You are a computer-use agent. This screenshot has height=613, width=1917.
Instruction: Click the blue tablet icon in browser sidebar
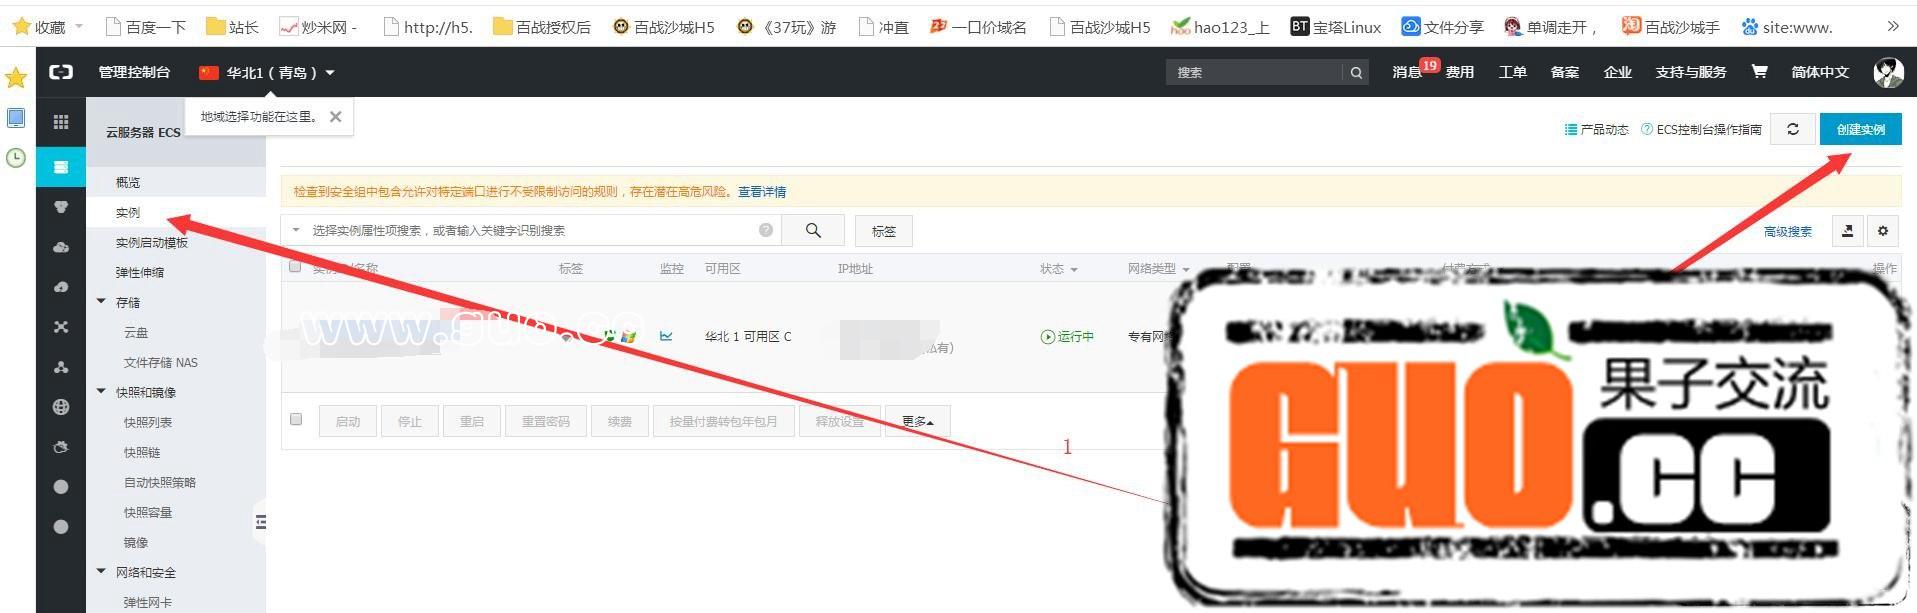[16, 118]
